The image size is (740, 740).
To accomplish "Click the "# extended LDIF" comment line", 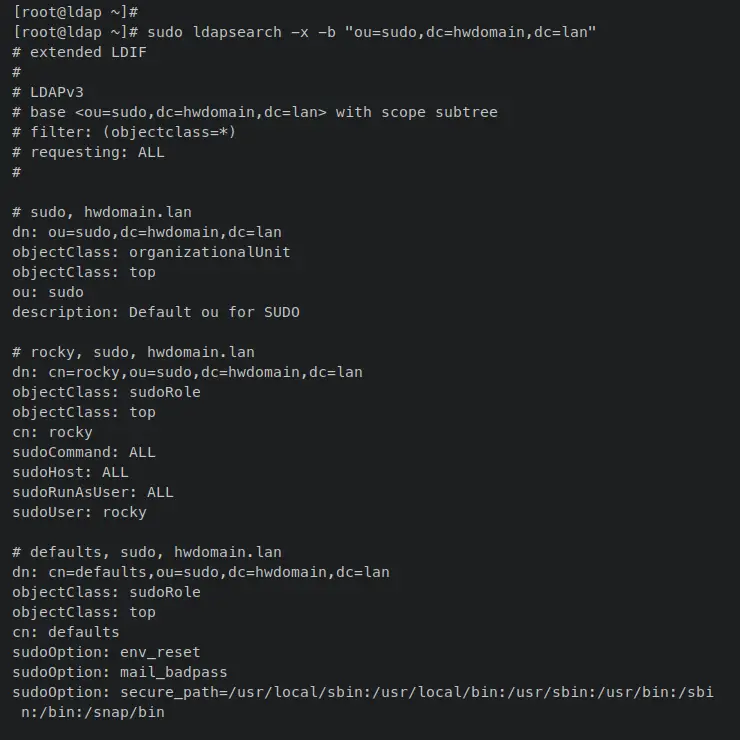I will [x=80, y=52].
